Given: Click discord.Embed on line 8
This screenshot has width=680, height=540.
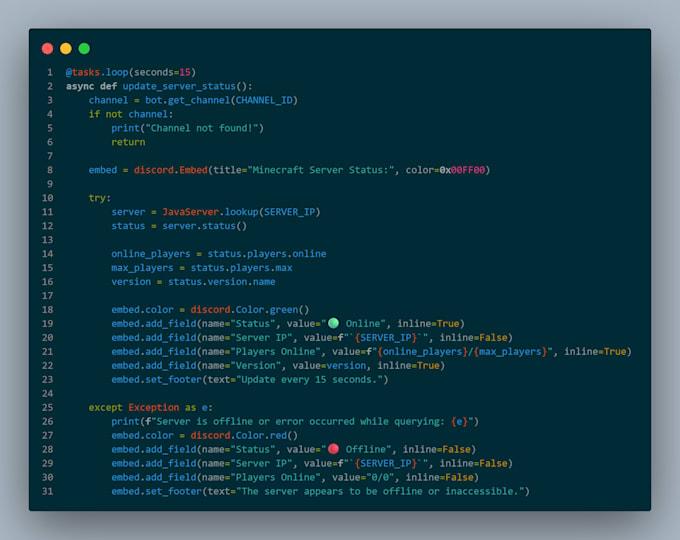Looking at the screenshot, I should pos(170,170).
